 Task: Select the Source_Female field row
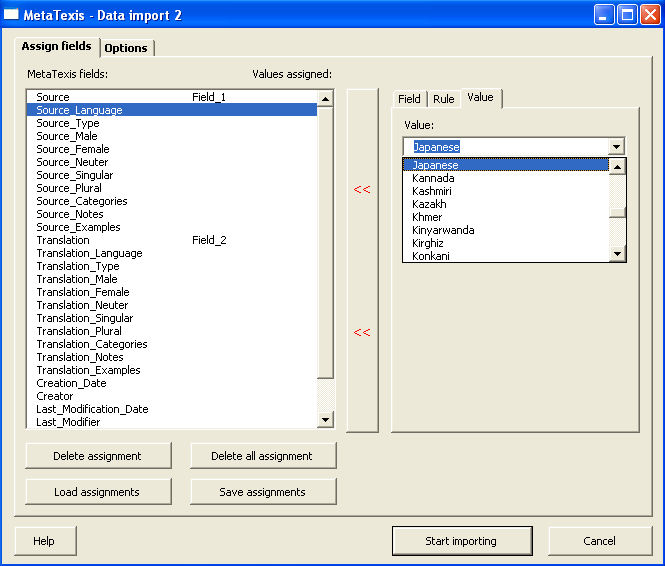[172, 149]
